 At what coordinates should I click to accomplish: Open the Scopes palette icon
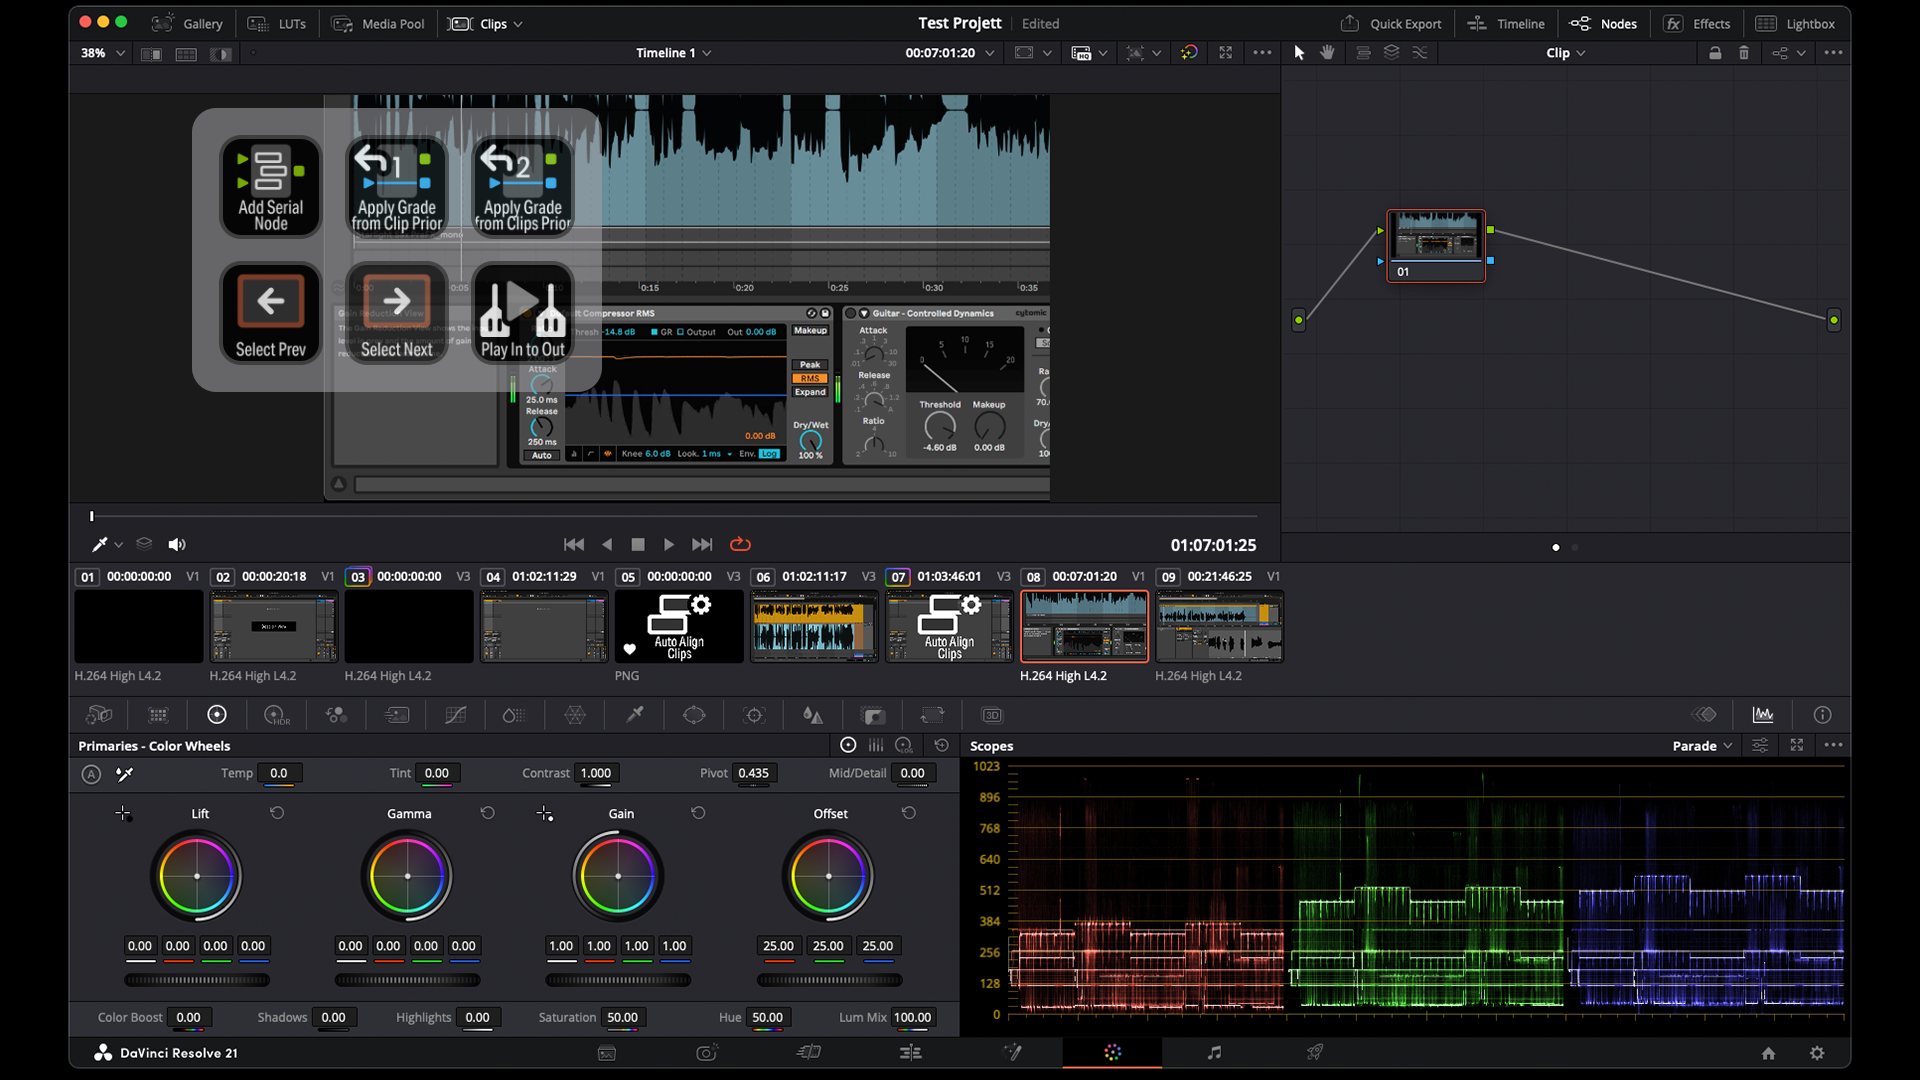pos(1763,715)
